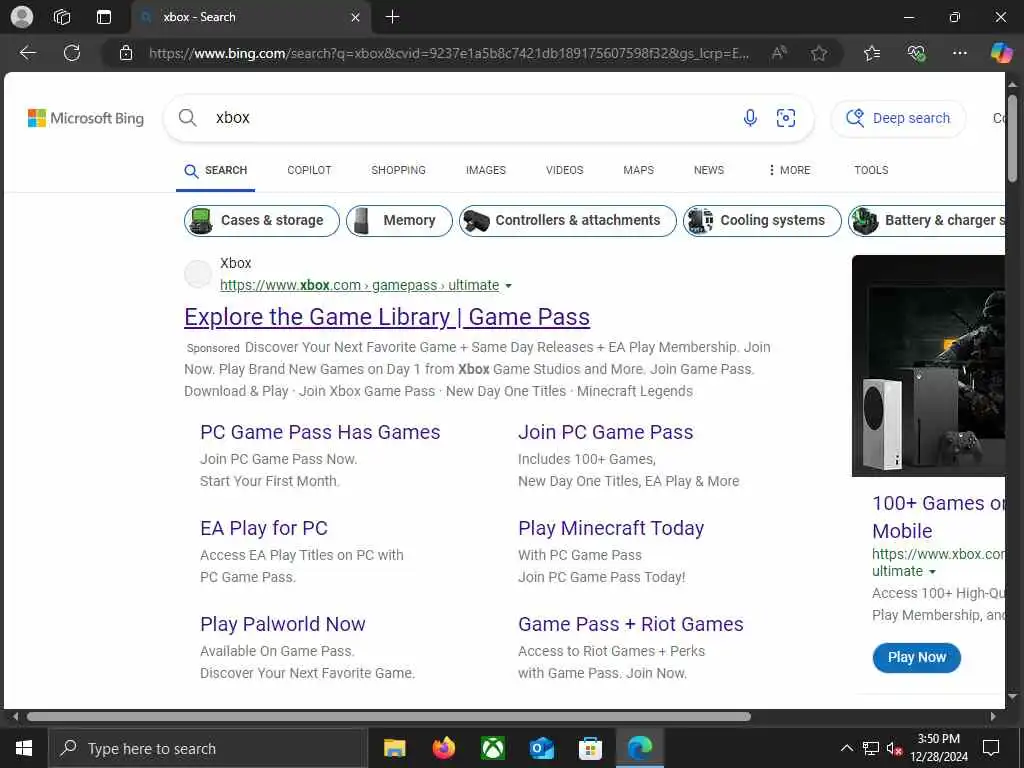Open 100+ Games on Mobile ad link
The image size is (1024, 768).
pos(938,517)
